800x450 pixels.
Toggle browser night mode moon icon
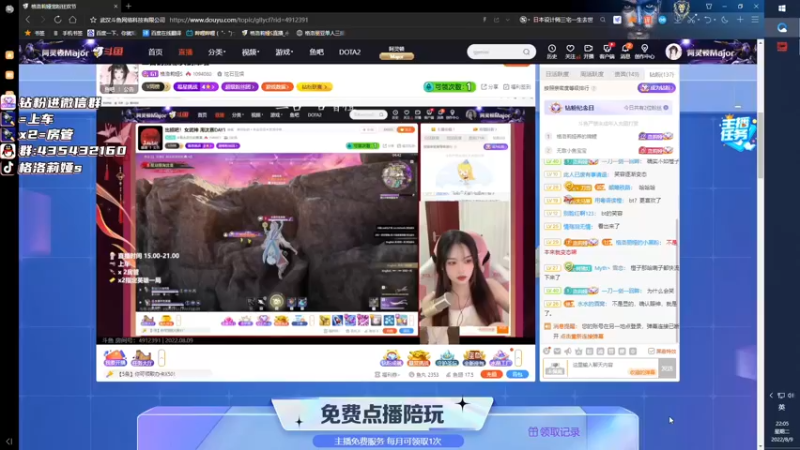point(724,20)
